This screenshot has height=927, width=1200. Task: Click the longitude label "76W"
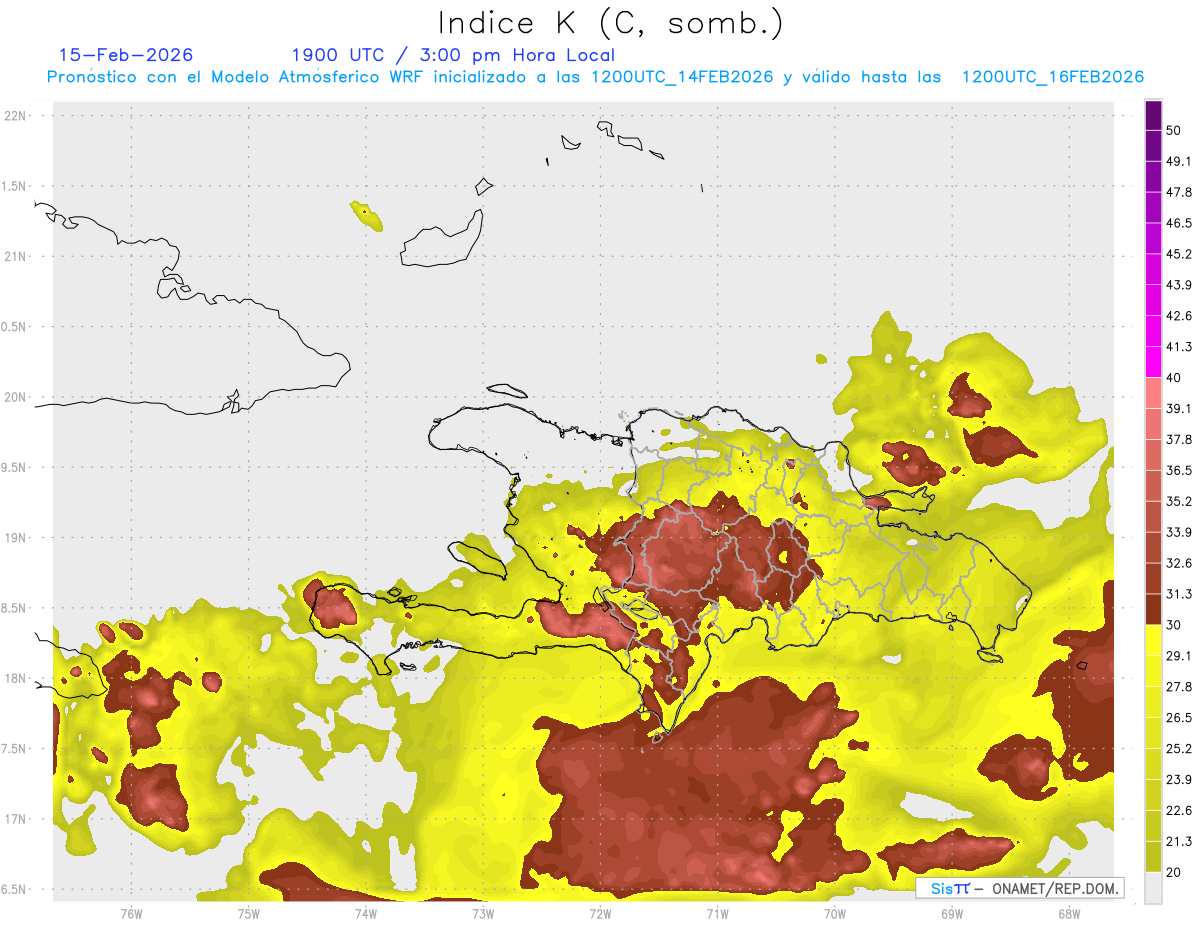[x=131, y=913]
